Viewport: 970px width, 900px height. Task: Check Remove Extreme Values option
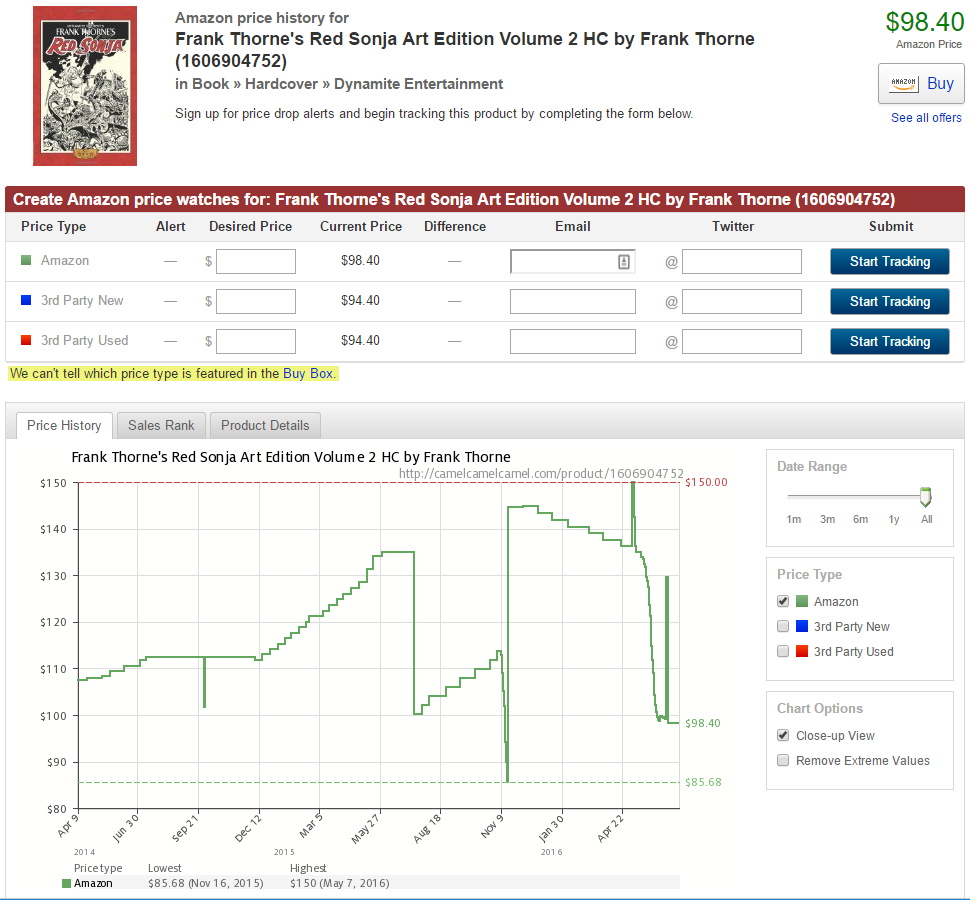click(783, 760)
